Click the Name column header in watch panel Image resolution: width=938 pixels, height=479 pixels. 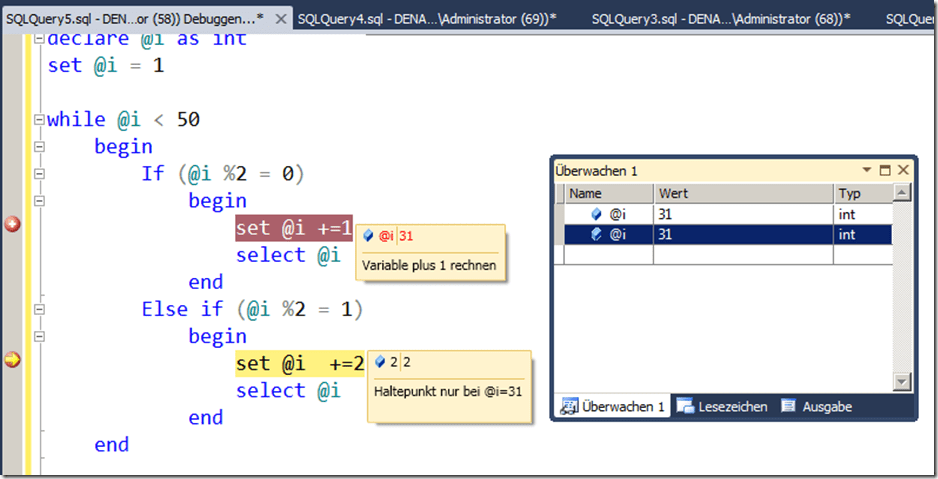(609, 194)
